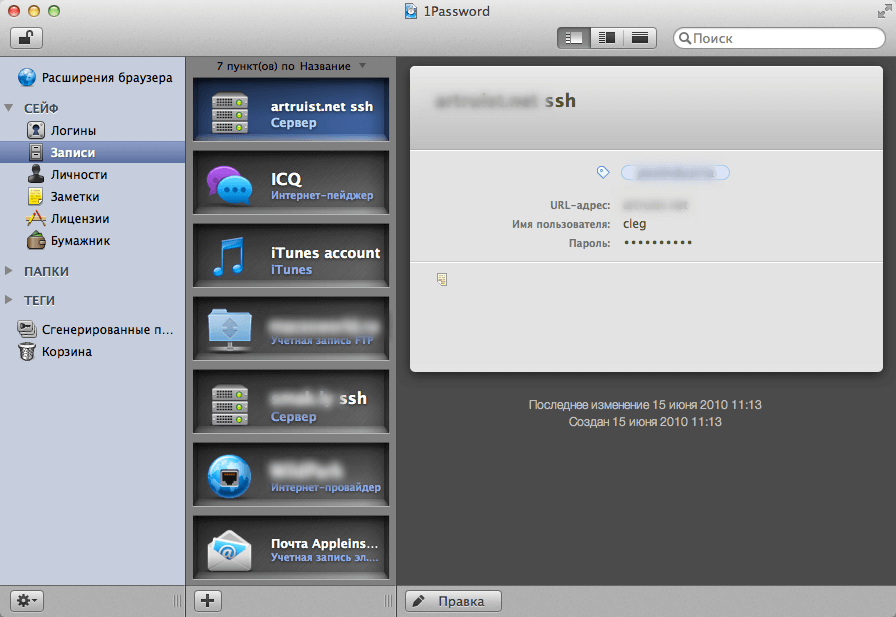
Task: Open Расширения браузера globe item
Action: 95,77
